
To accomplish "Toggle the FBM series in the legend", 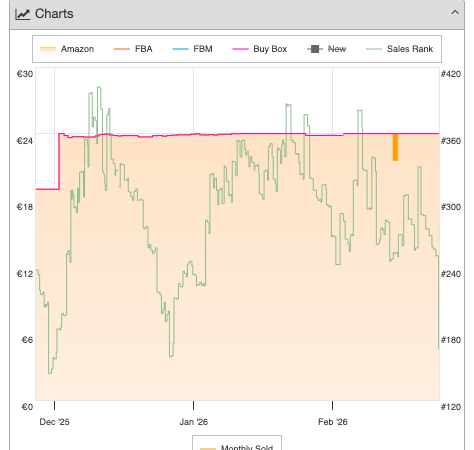I will tap(192, 49).
